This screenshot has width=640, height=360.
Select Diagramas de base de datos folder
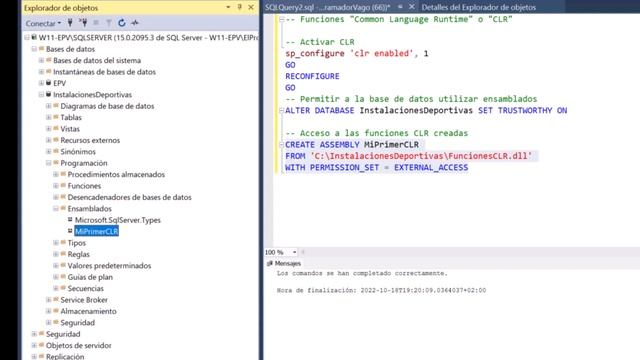[x=107, y=106]
